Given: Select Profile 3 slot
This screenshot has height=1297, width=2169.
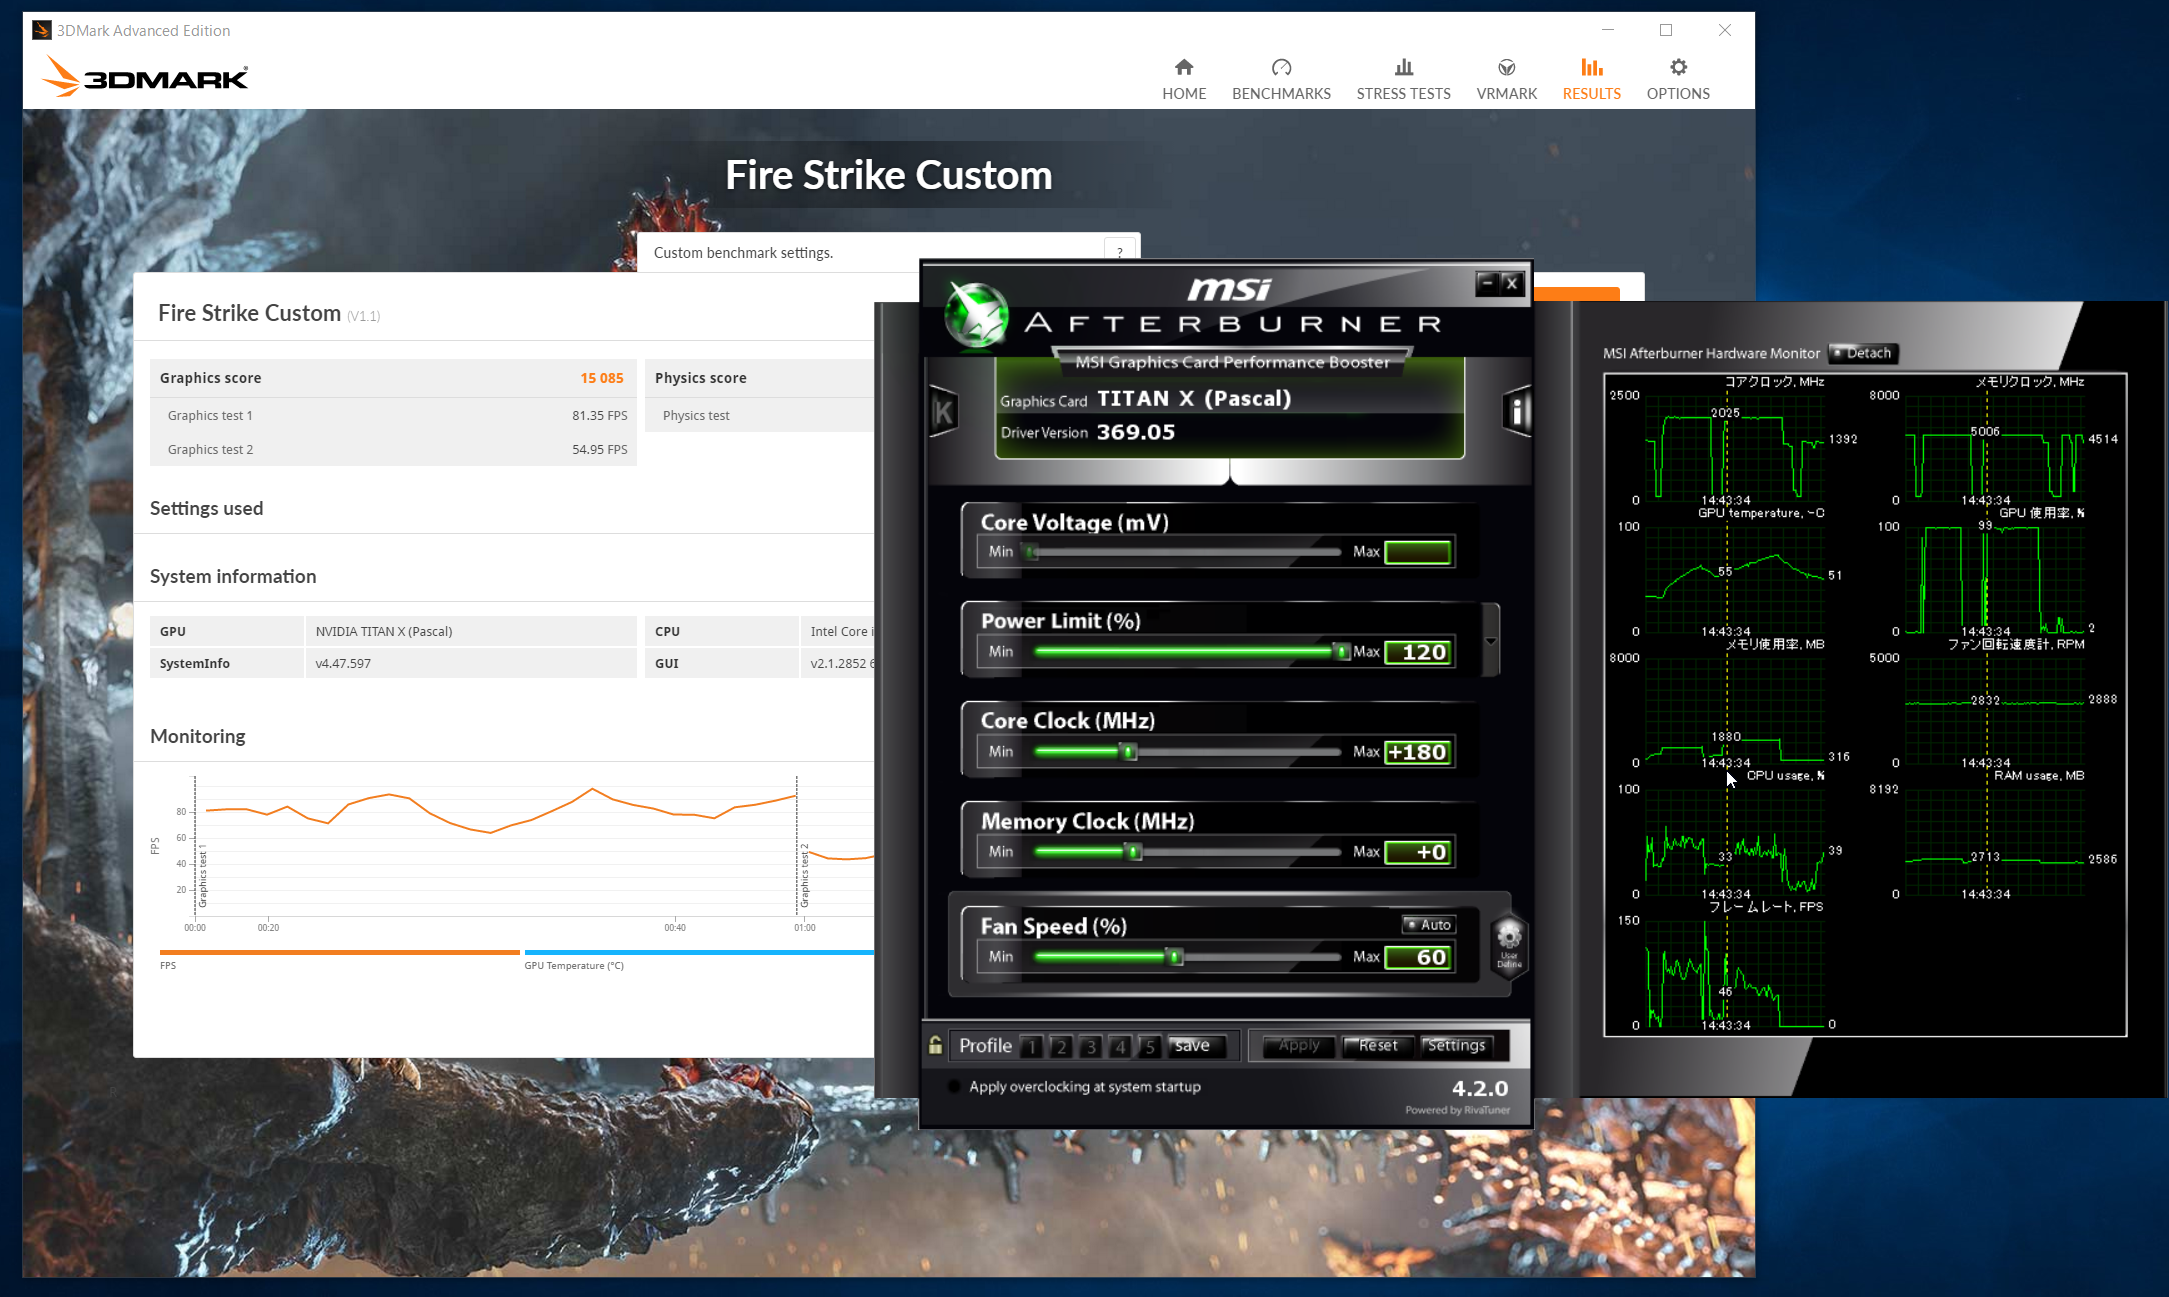Looking at the screenshot, I should [1091, 1046].
